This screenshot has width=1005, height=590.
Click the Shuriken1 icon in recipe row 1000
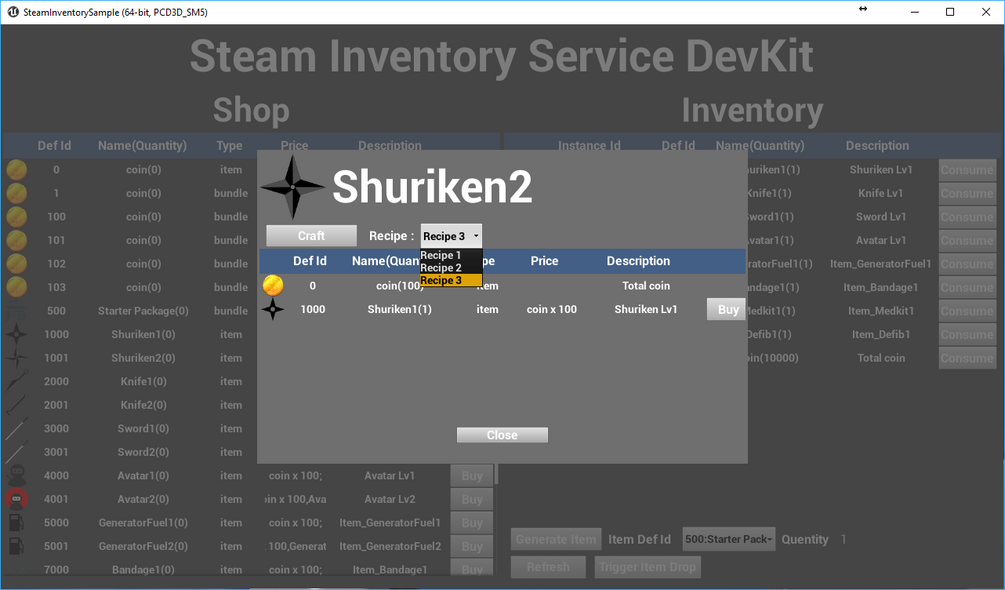pyautogui.click(x=273, y=309)
